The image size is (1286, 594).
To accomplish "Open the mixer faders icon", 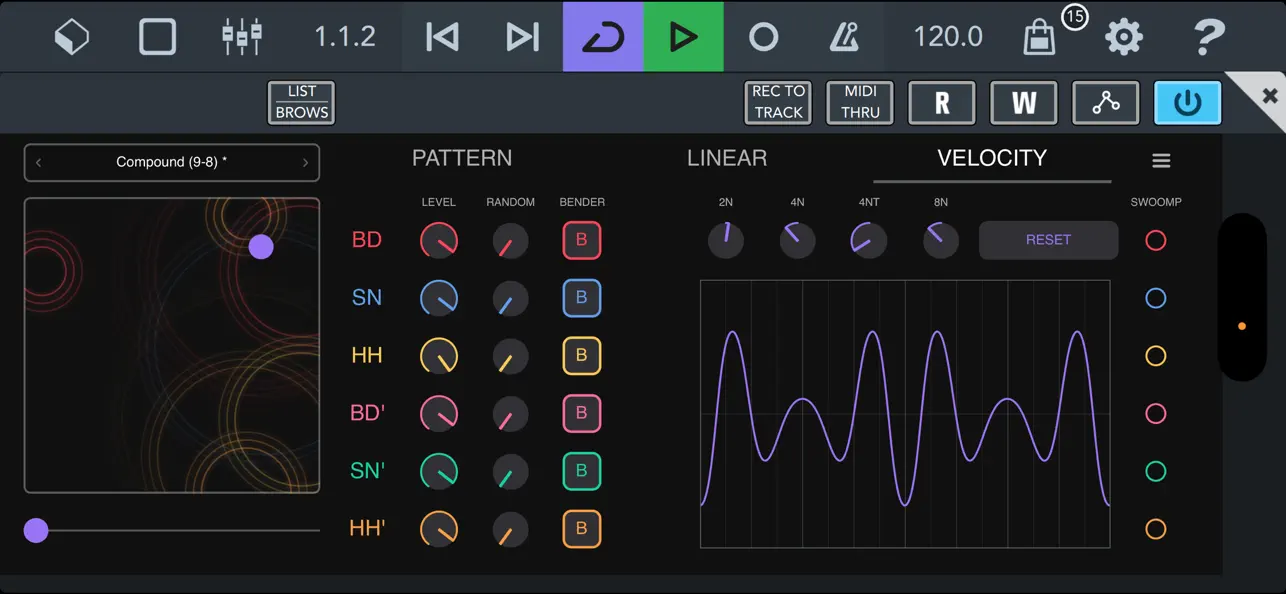I will point(242,37).
